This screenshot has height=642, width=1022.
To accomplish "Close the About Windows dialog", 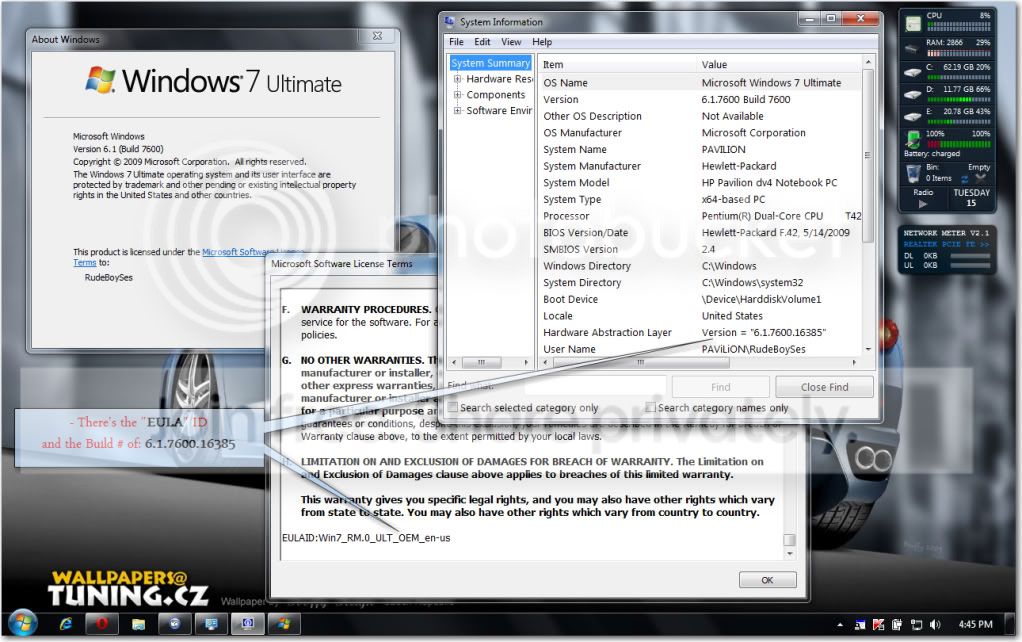I will click(377, 36).
